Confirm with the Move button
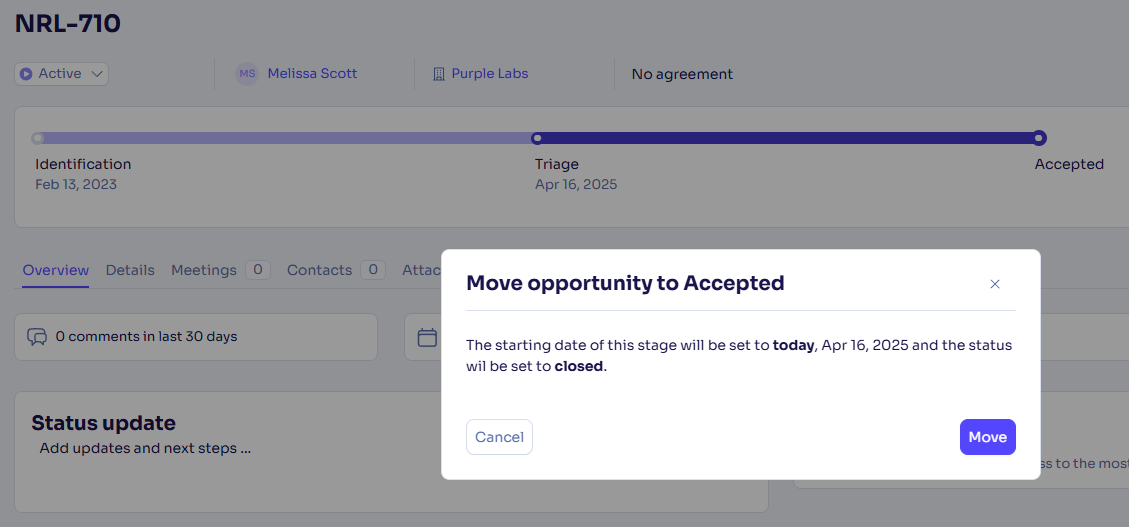This screenshot has width=1129, height=527. [x=987, y=437]
